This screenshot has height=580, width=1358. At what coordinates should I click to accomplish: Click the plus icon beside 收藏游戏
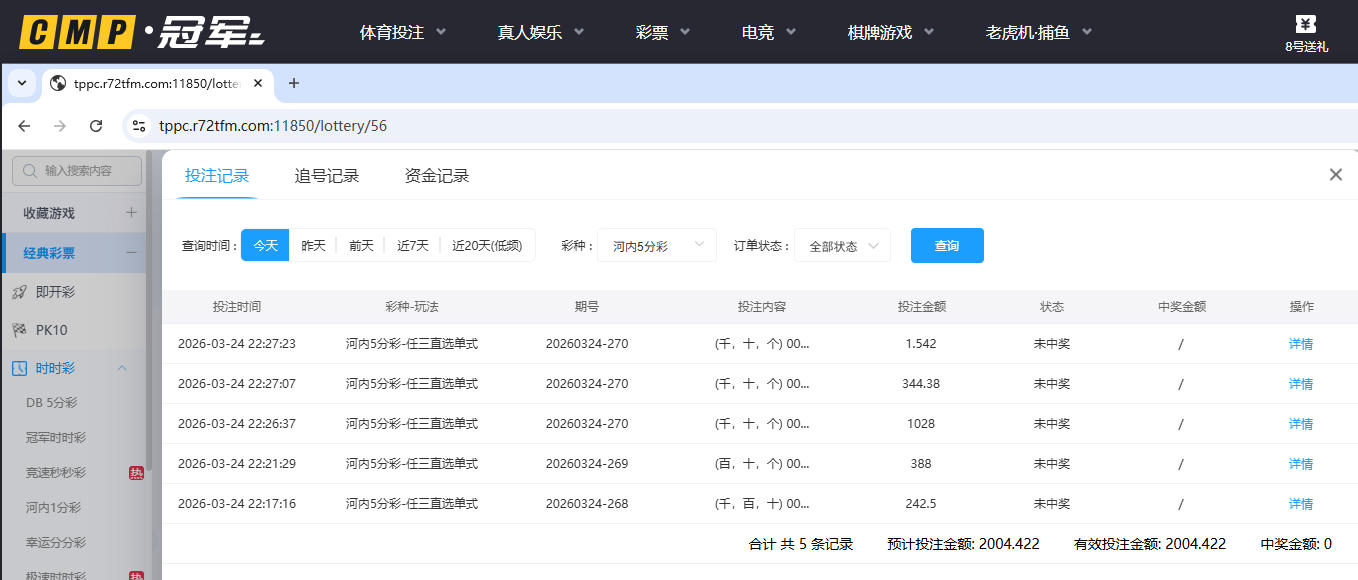click(x=131, y=212)
